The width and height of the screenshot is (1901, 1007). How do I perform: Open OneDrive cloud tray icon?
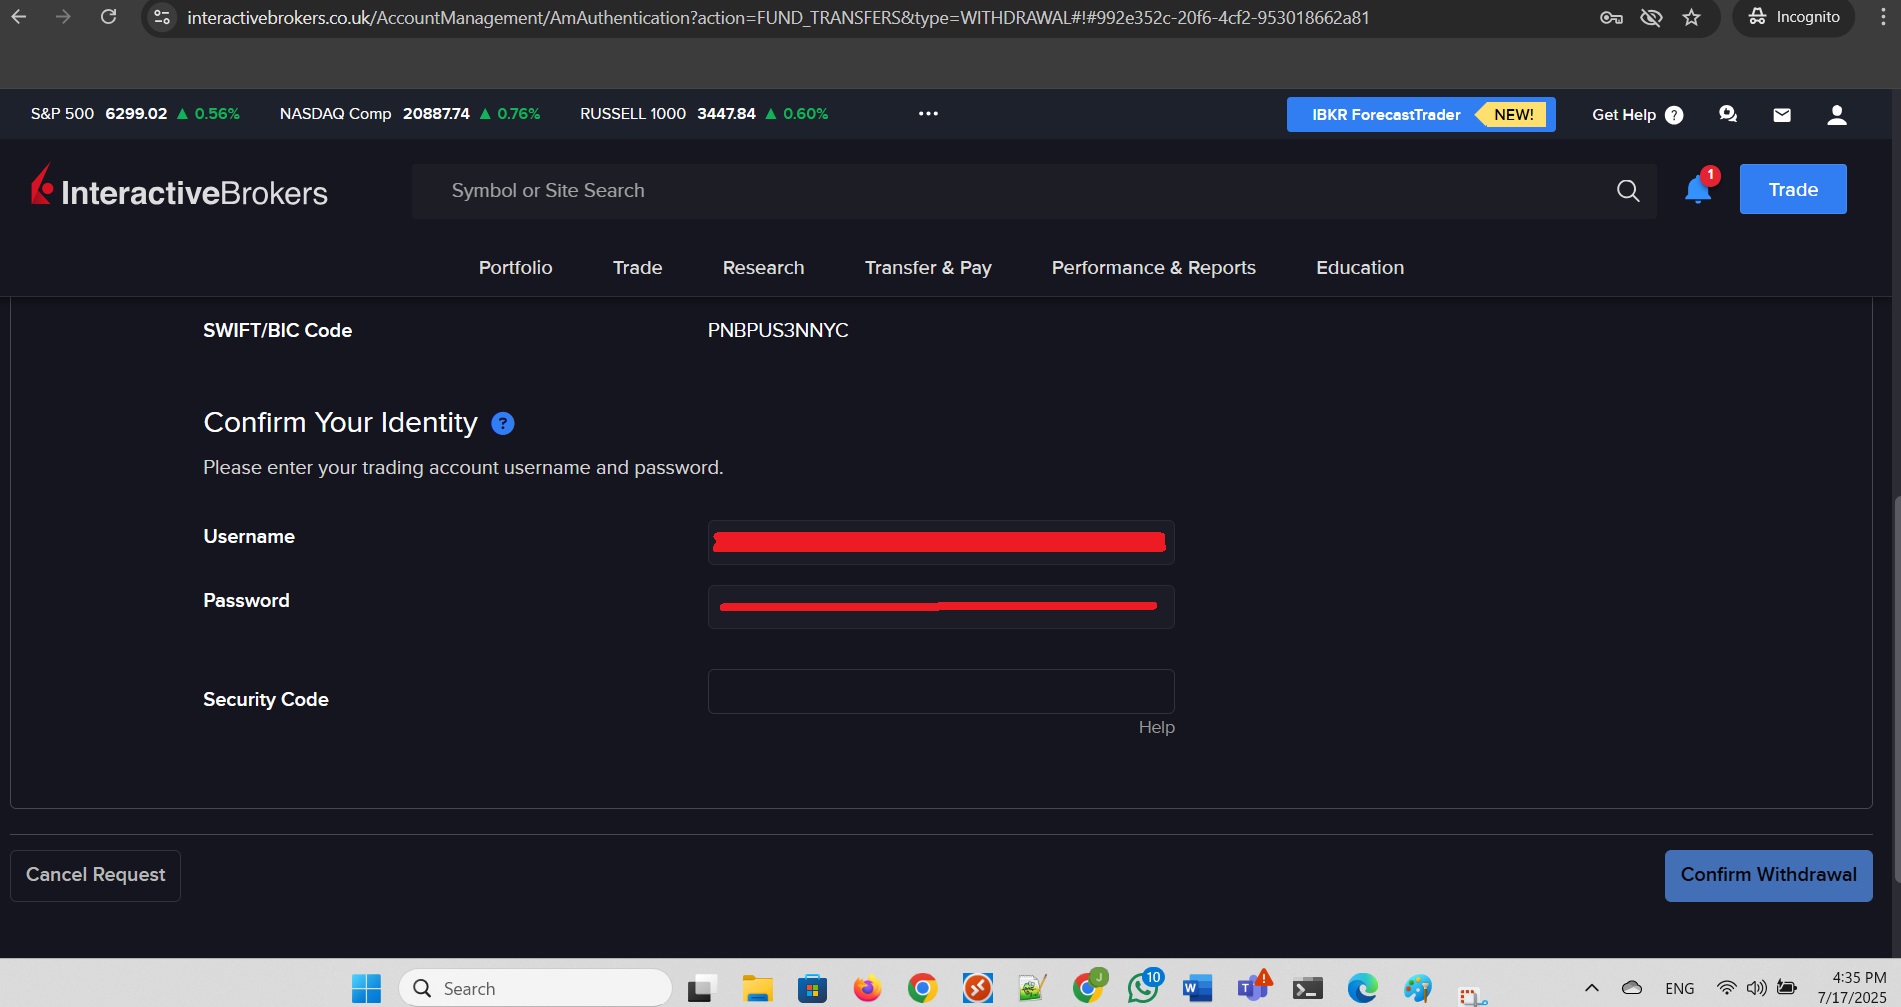click(1632, 988)
